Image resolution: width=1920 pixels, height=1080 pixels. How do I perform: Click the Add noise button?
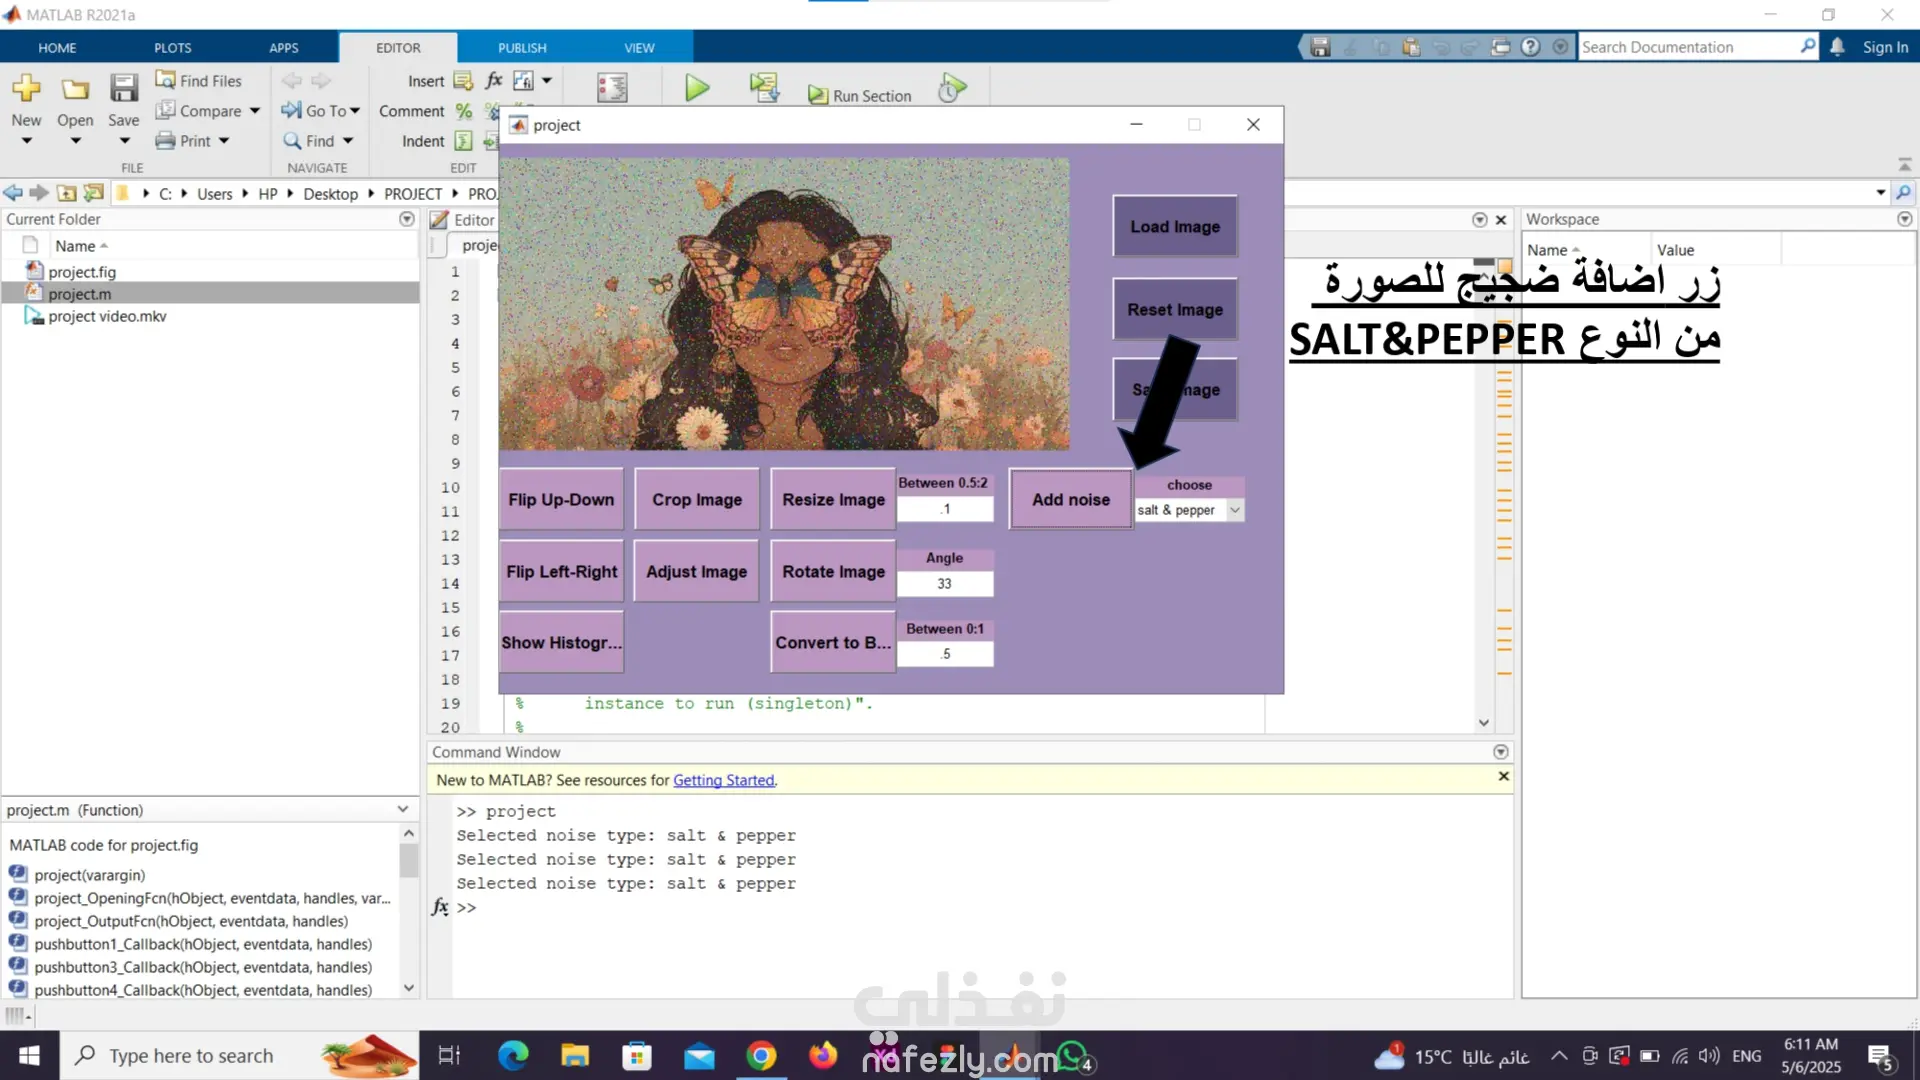pyautogui.click(x=1071, y=500)
